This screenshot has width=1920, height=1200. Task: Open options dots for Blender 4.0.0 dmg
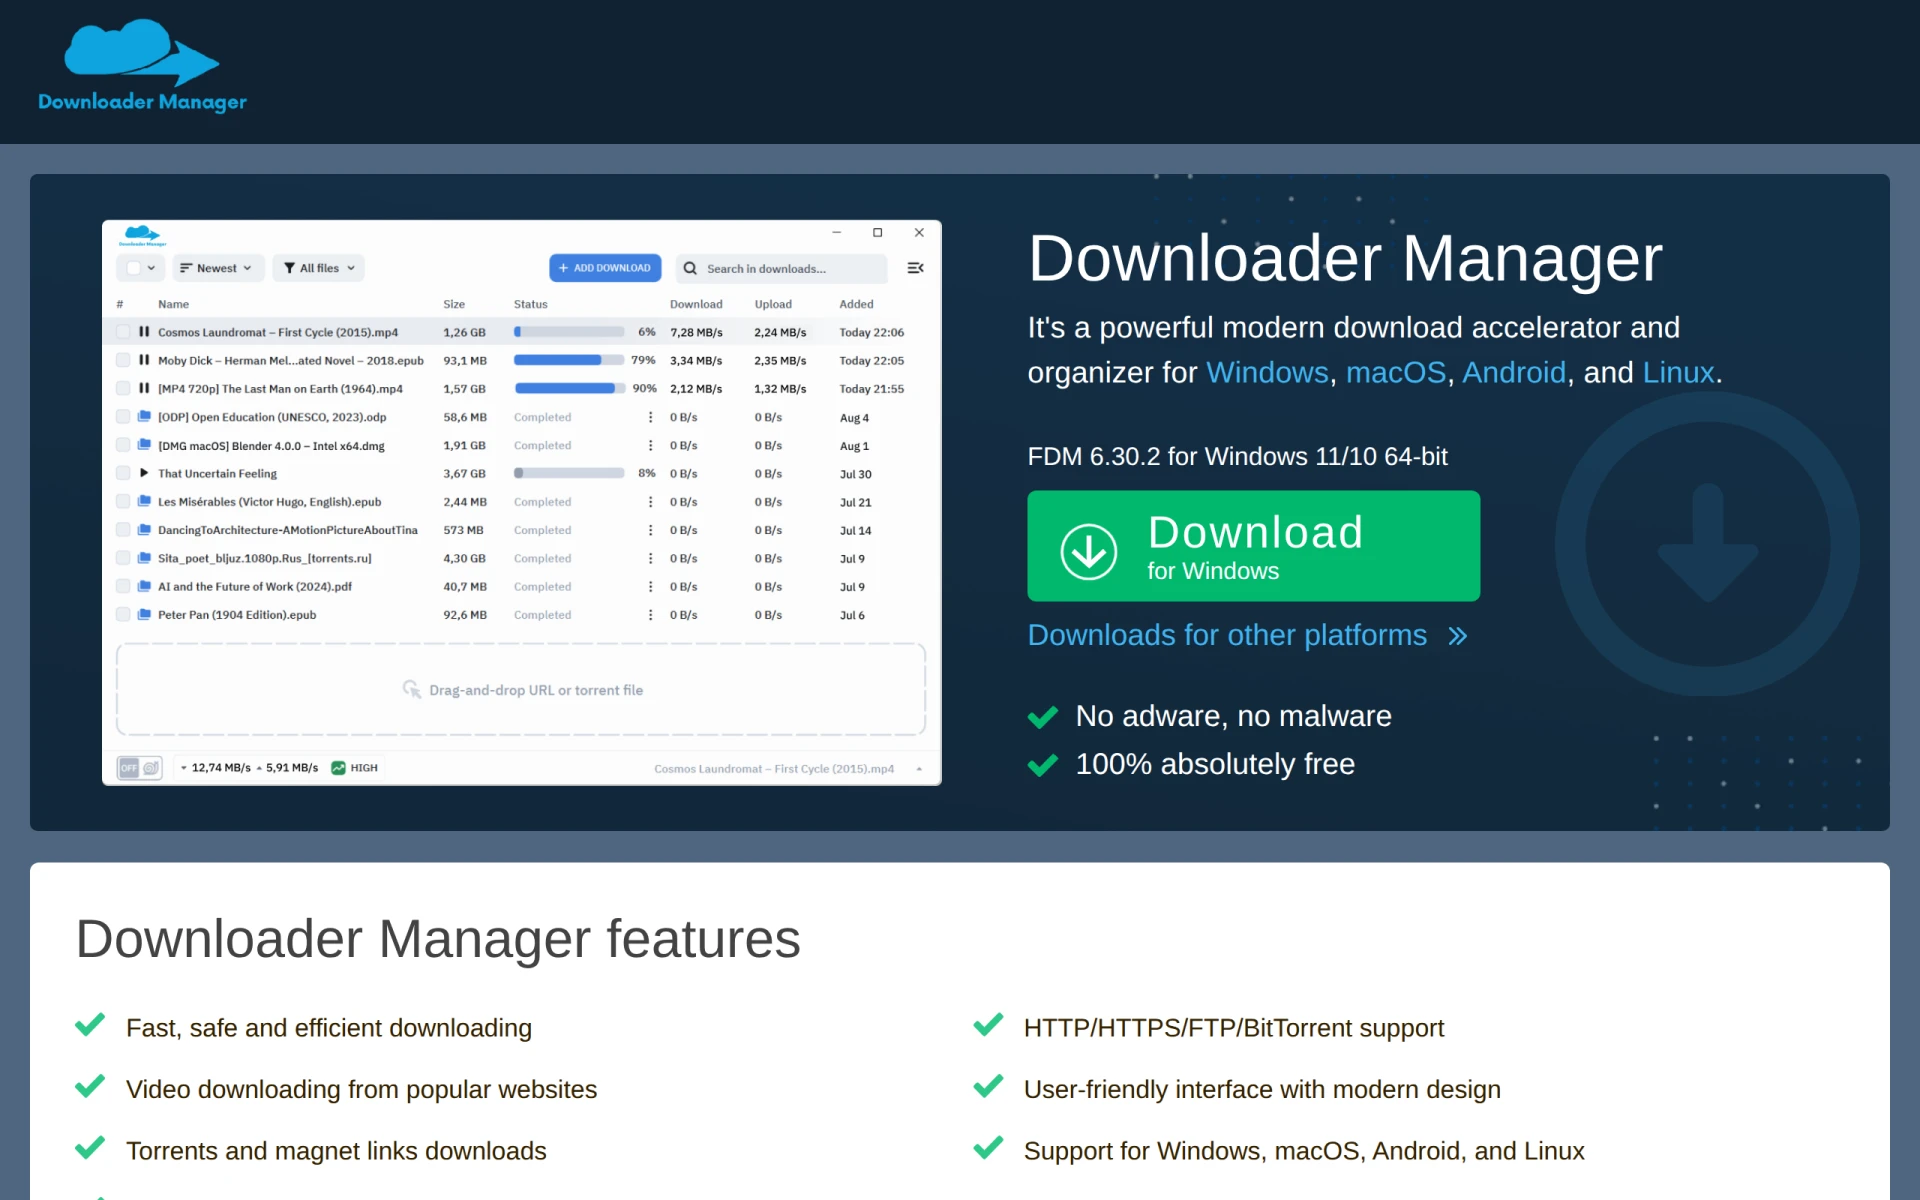(x=650, y=445)
